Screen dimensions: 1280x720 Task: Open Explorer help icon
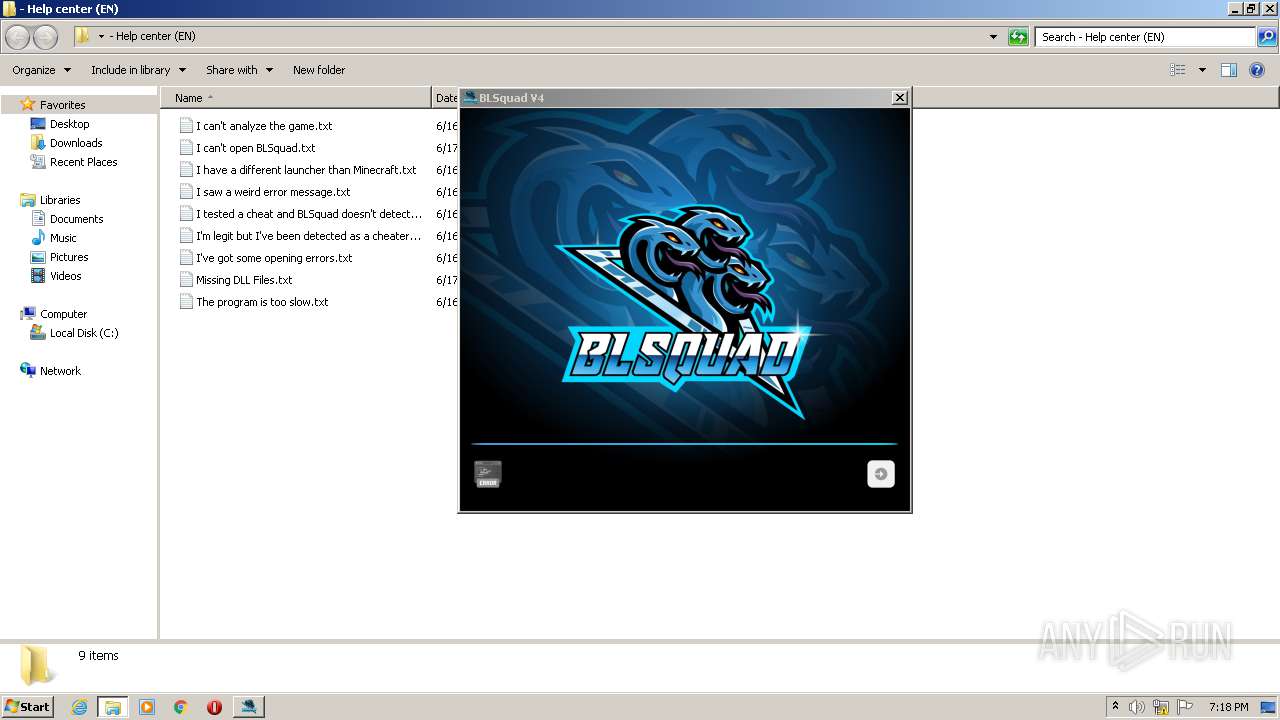click(1257, 70)
